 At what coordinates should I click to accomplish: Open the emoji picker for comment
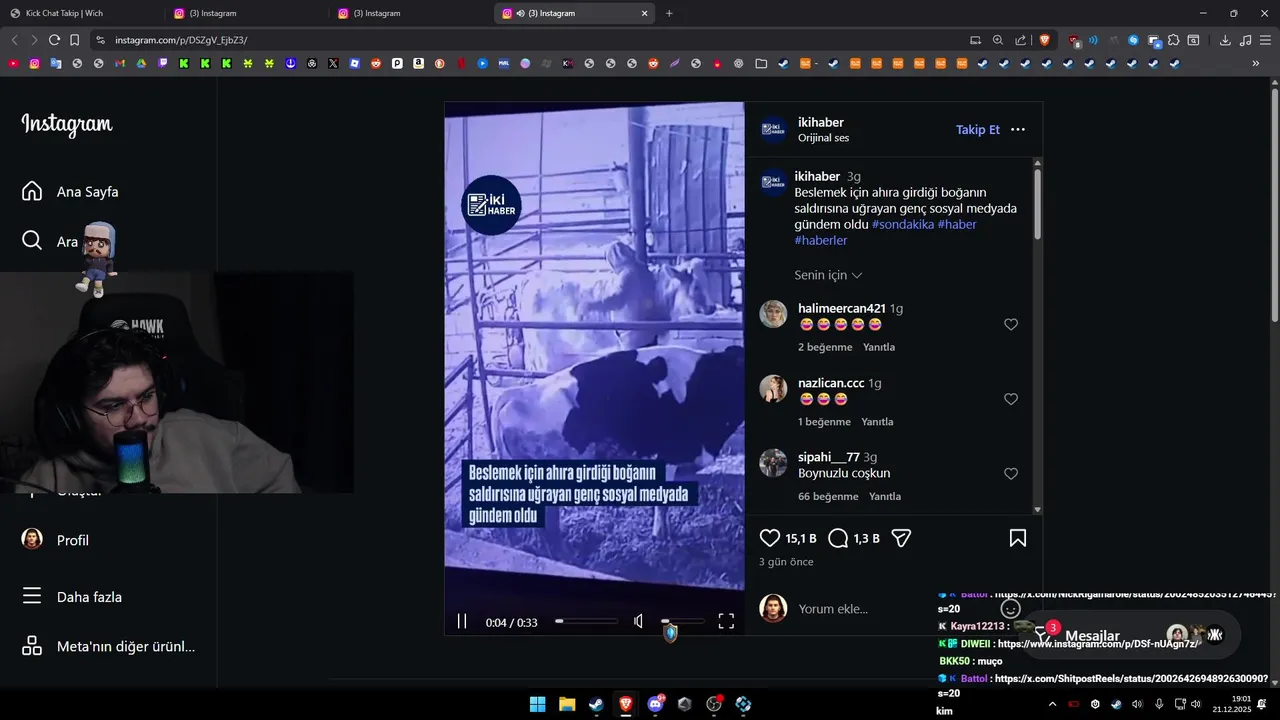[x=1010, y=608]
